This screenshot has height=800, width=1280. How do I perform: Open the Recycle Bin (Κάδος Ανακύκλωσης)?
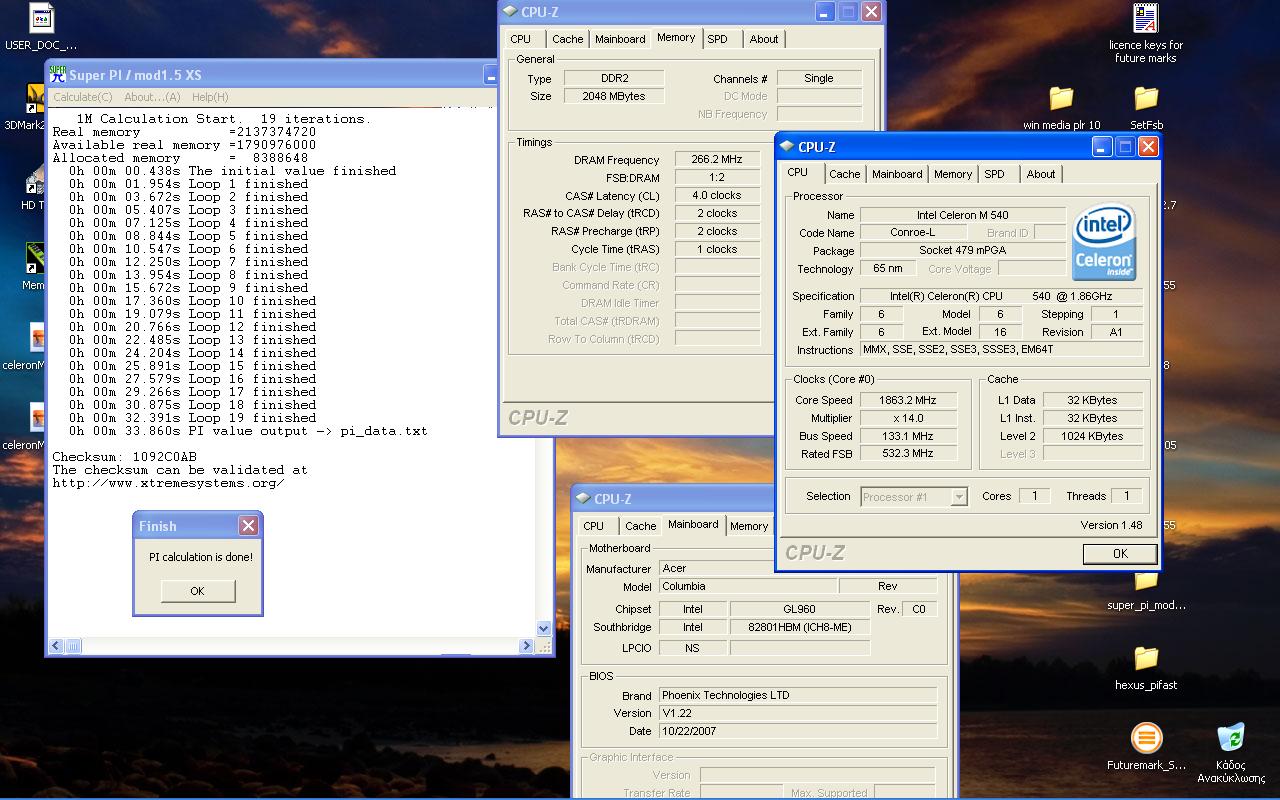(x=1231, y=738)
